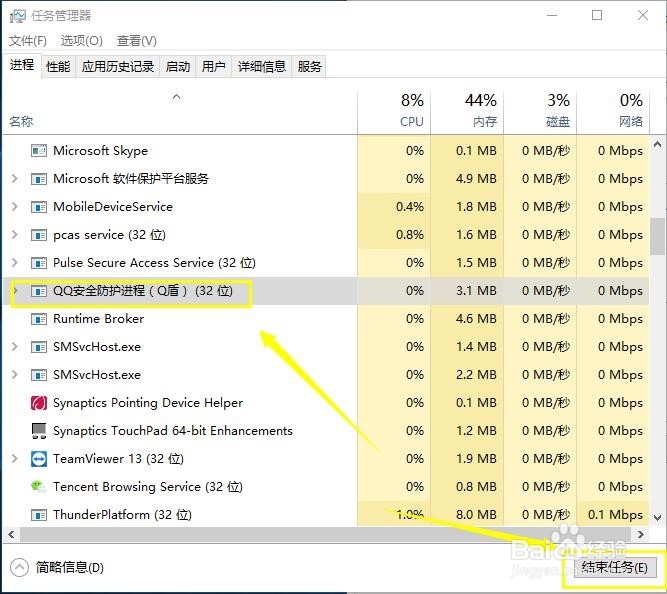
Task: Open the 查看(V) menu
Action: (x=137, y=41)
